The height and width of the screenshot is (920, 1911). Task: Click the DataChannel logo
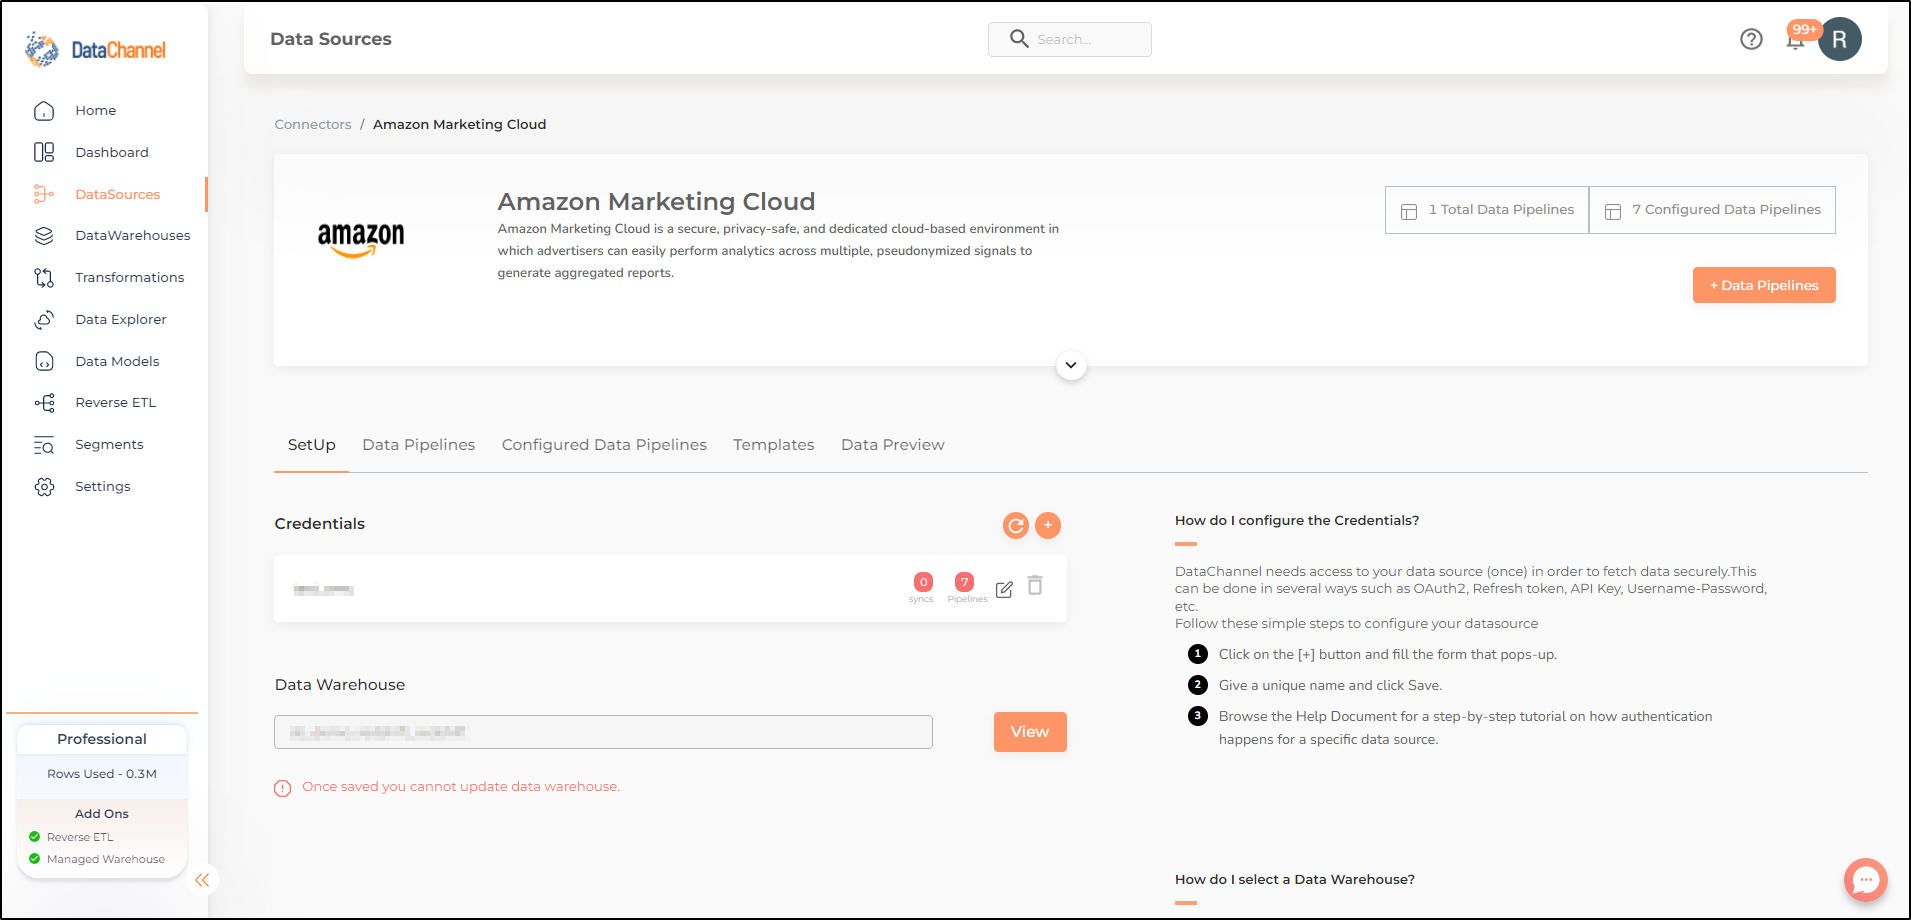coord(96,49)
